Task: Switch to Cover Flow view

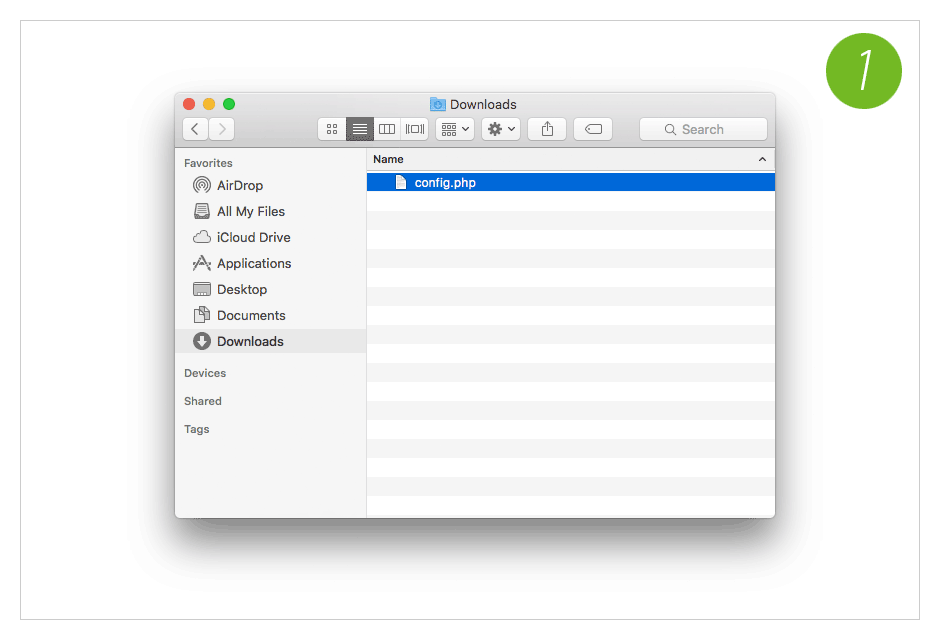Action: (x=415, y=129)
